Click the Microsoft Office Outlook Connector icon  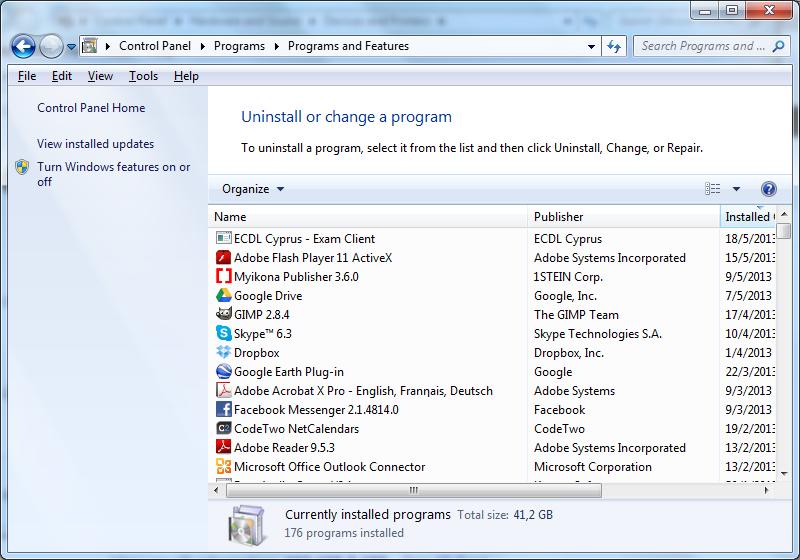[223, 466]
